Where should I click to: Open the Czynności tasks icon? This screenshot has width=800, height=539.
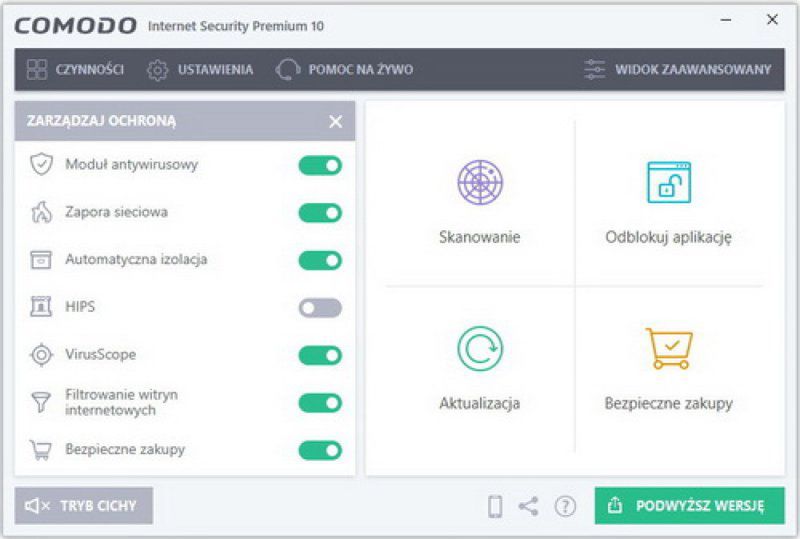tap(37, 69)
